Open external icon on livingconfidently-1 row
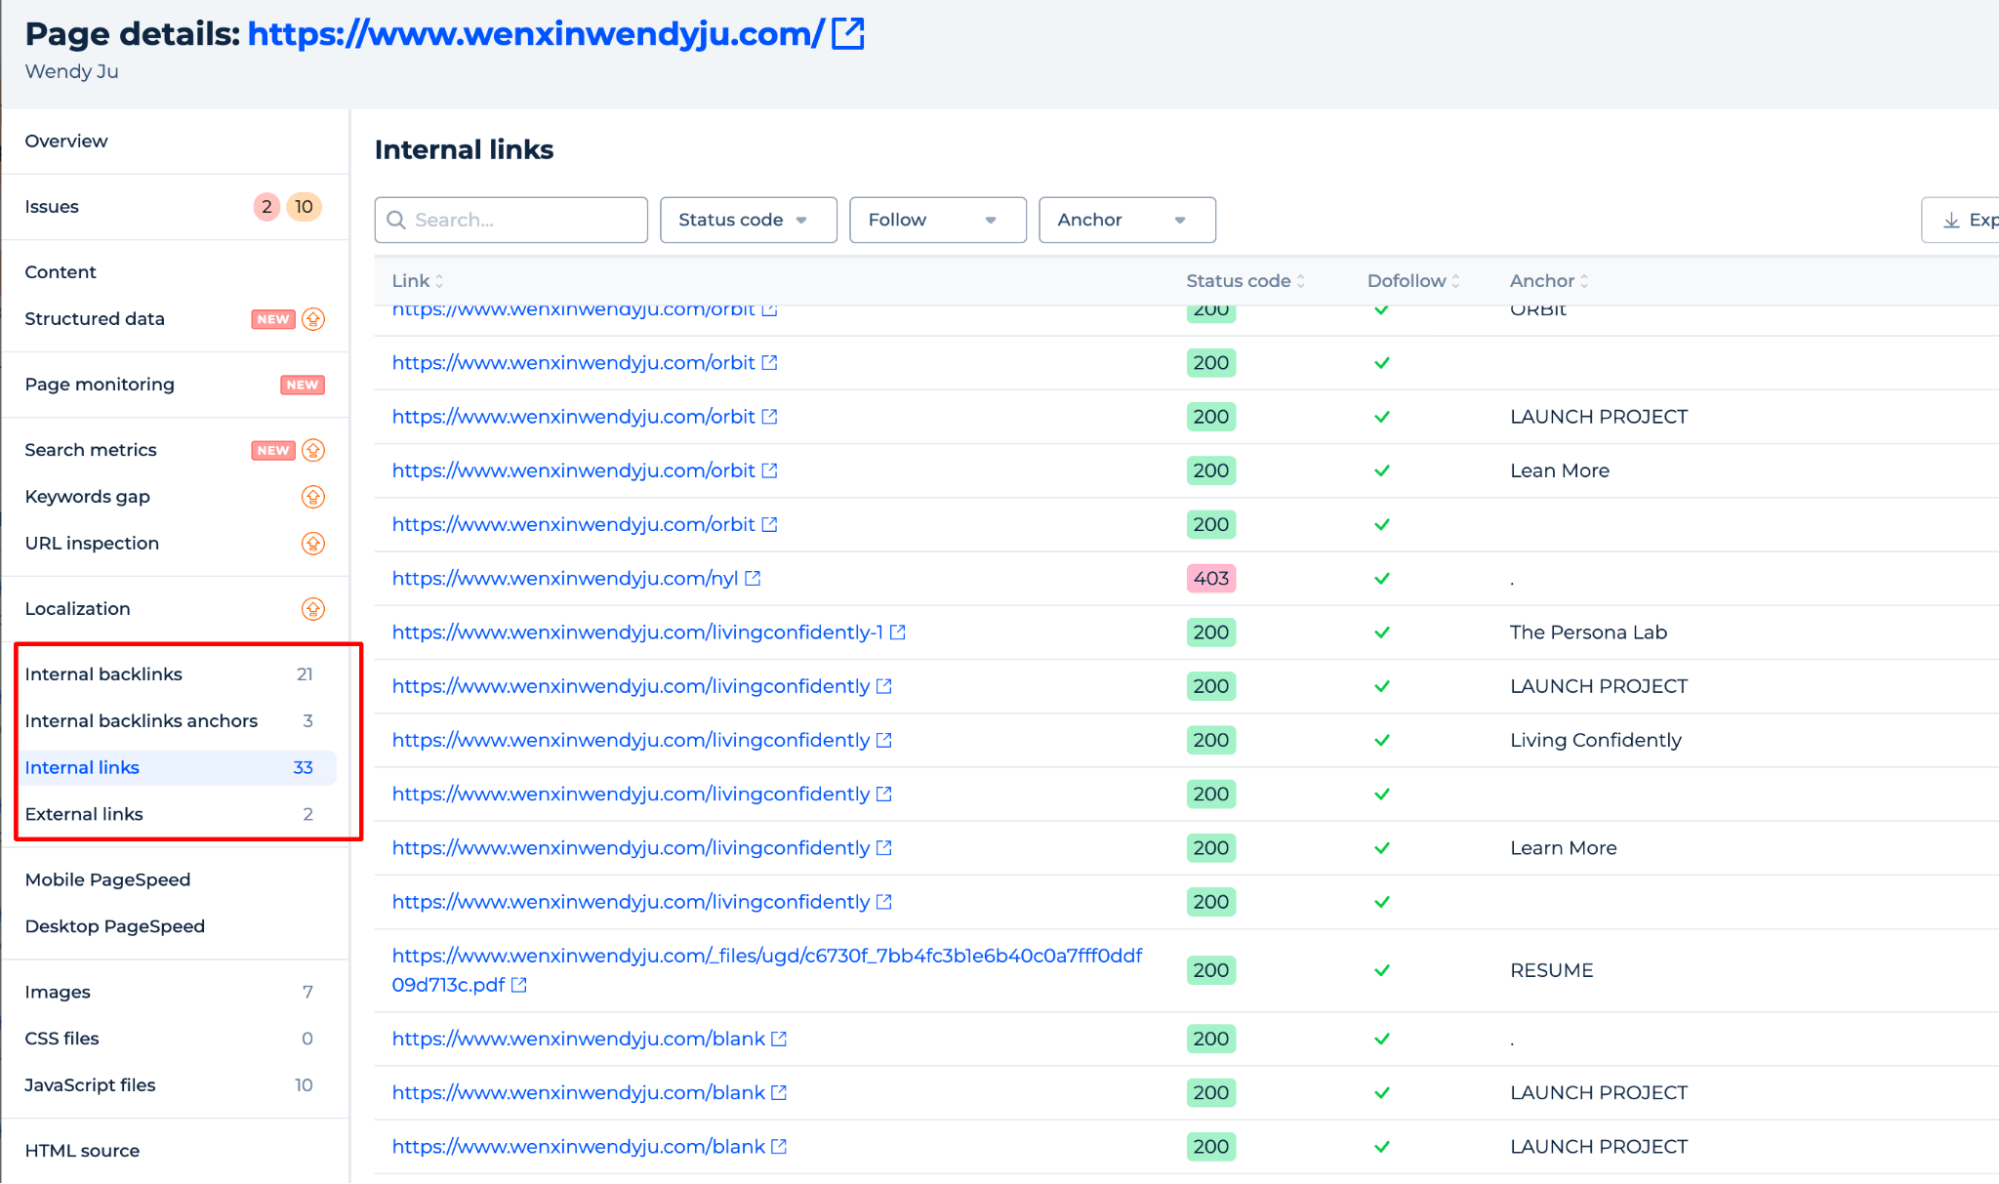 pos(898,632)
